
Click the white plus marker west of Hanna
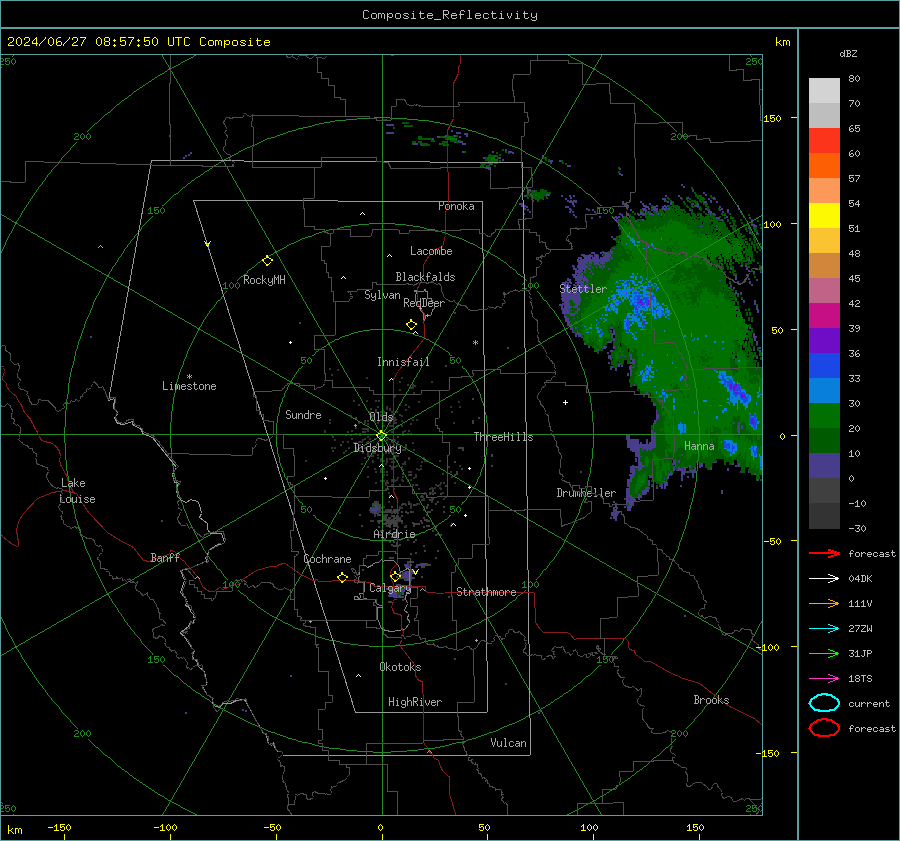565,402
